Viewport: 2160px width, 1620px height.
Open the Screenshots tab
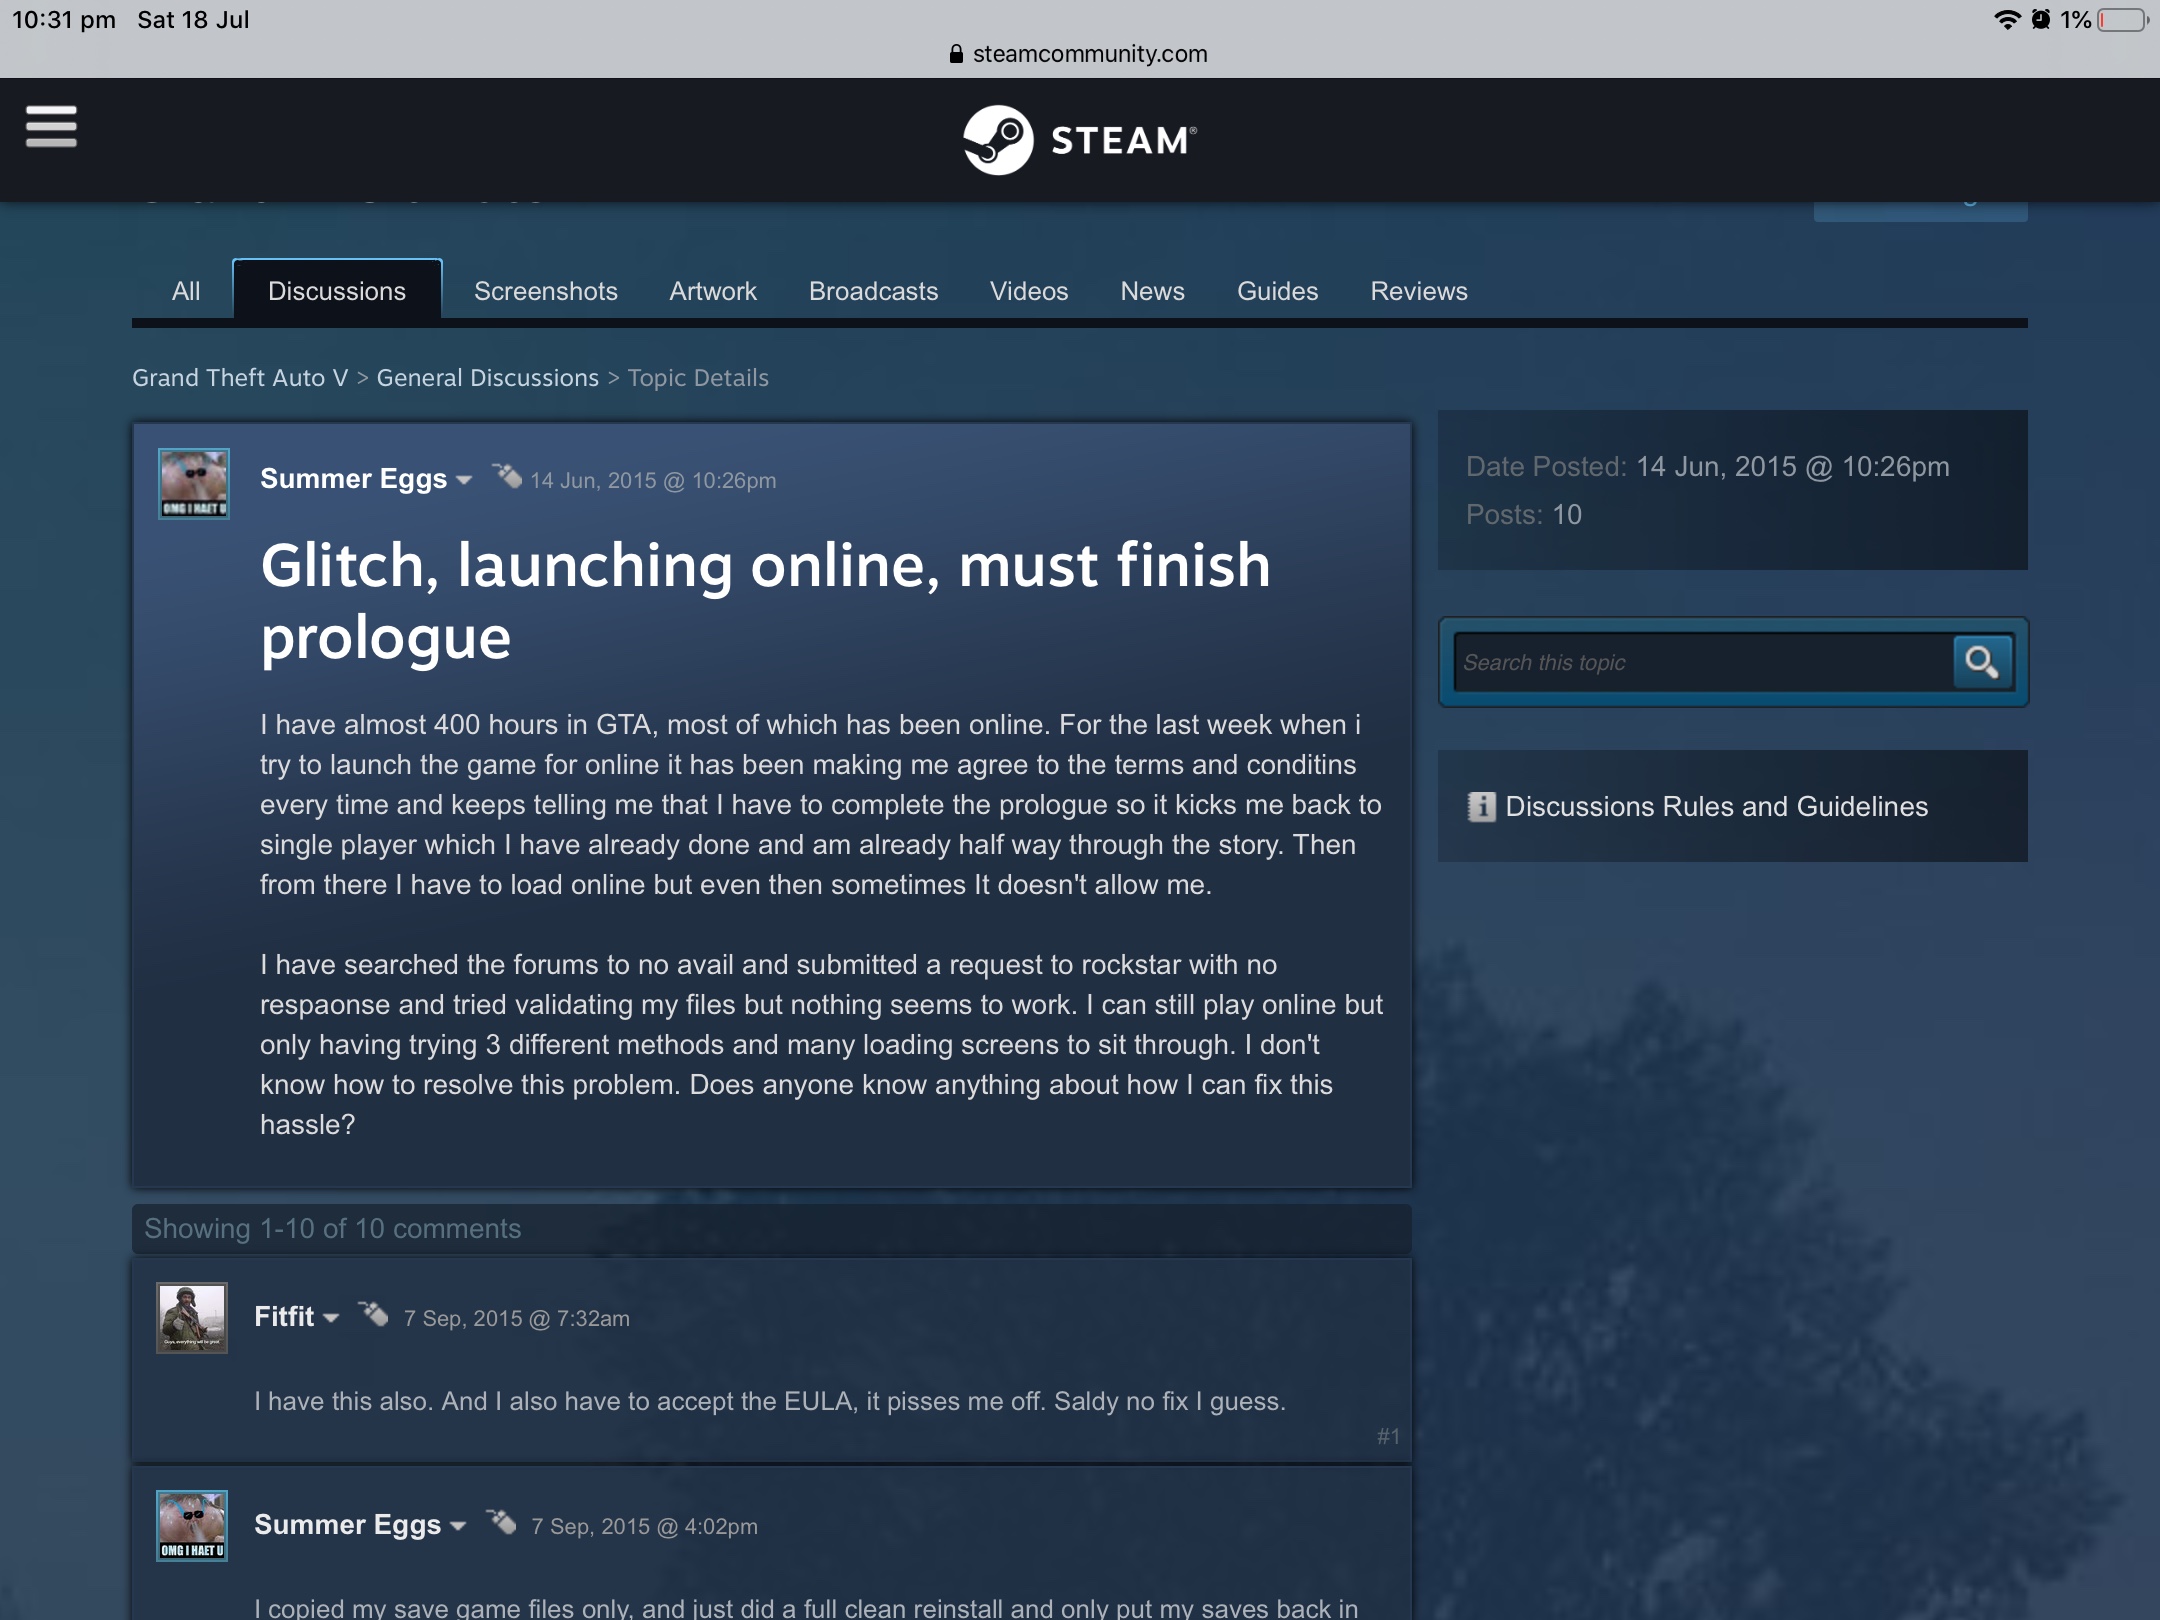click(x=546, y=291)
